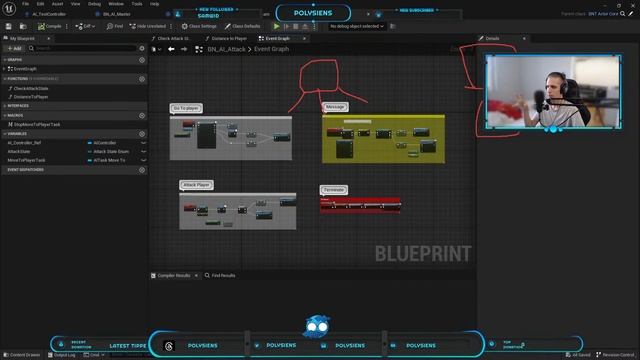The image size is (640, 360).
Task: Open the Edit menu
Action: click(40, 4)
